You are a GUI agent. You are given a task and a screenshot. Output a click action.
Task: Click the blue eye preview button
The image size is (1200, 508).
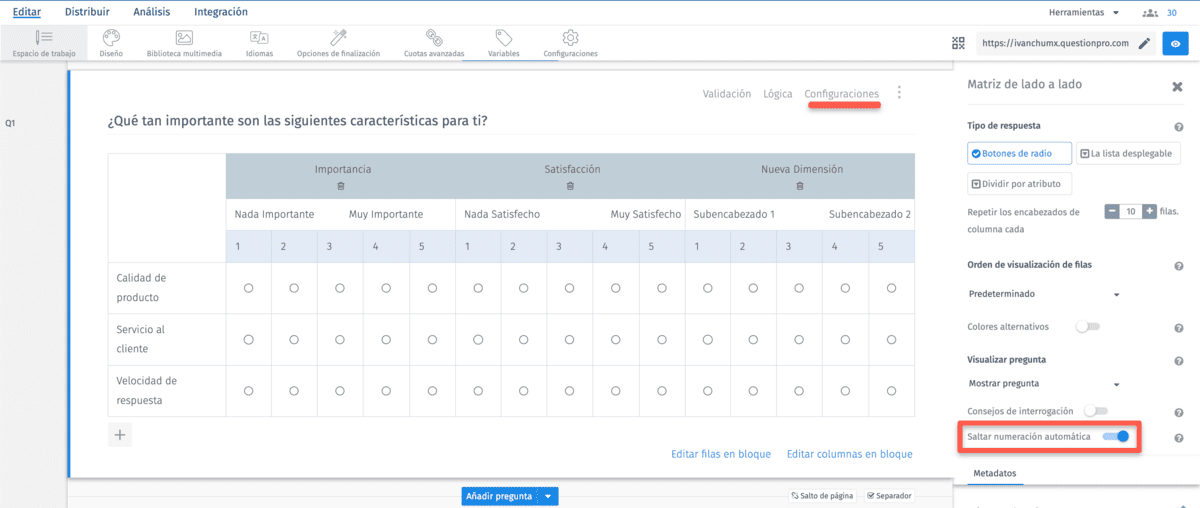pos(1177,43)
